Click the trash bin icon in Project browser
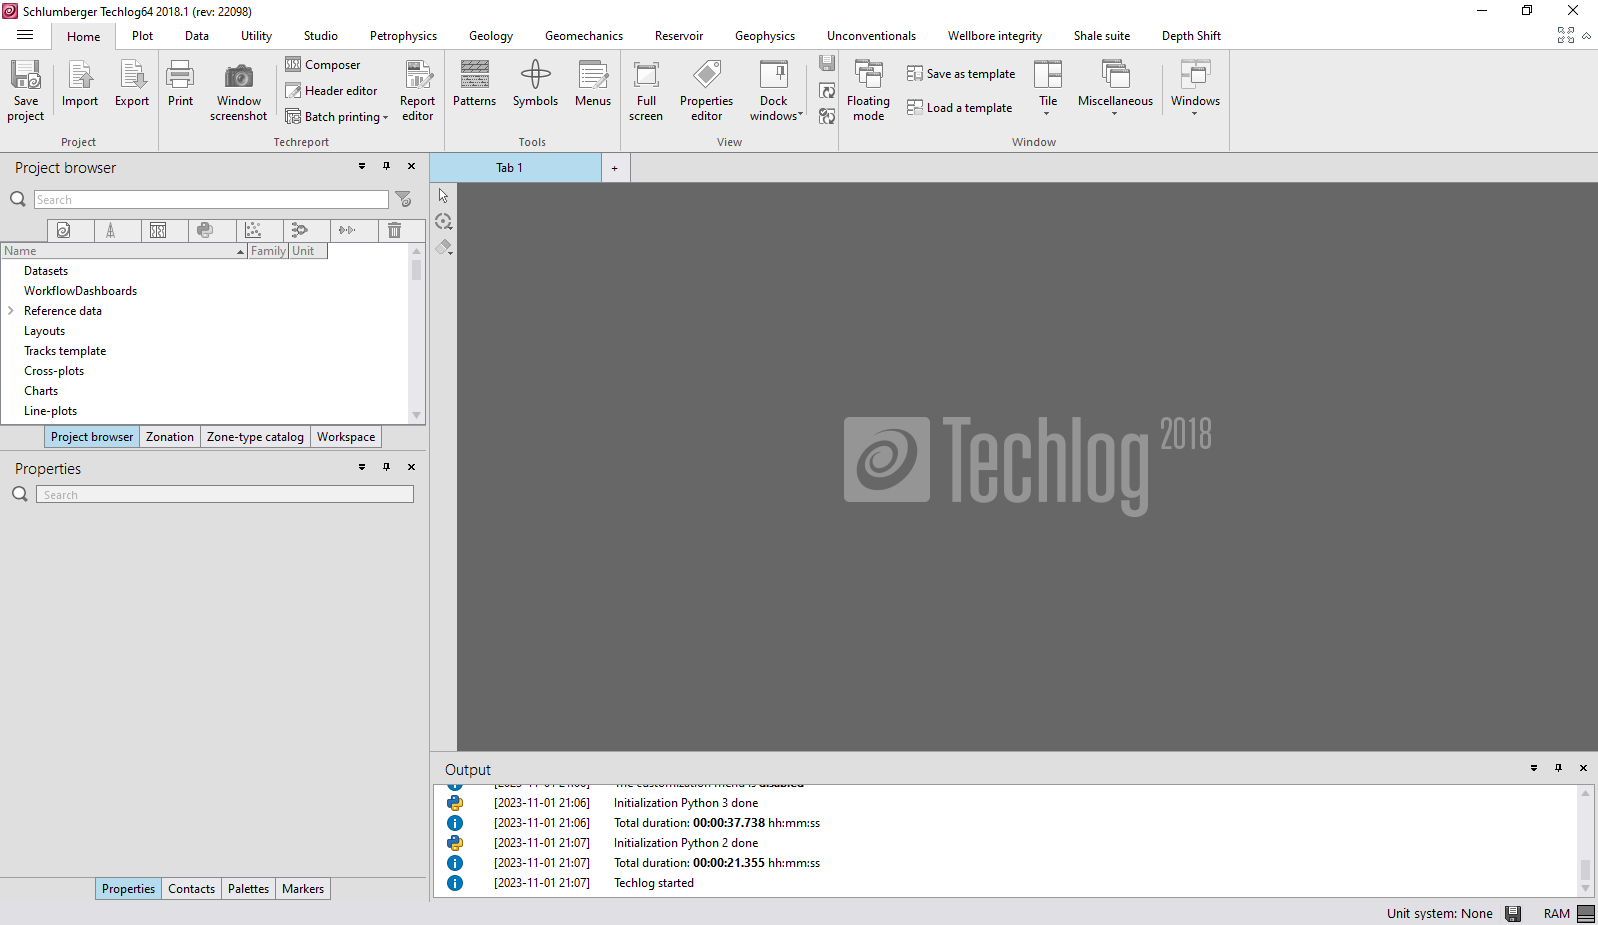 point(395,231)
